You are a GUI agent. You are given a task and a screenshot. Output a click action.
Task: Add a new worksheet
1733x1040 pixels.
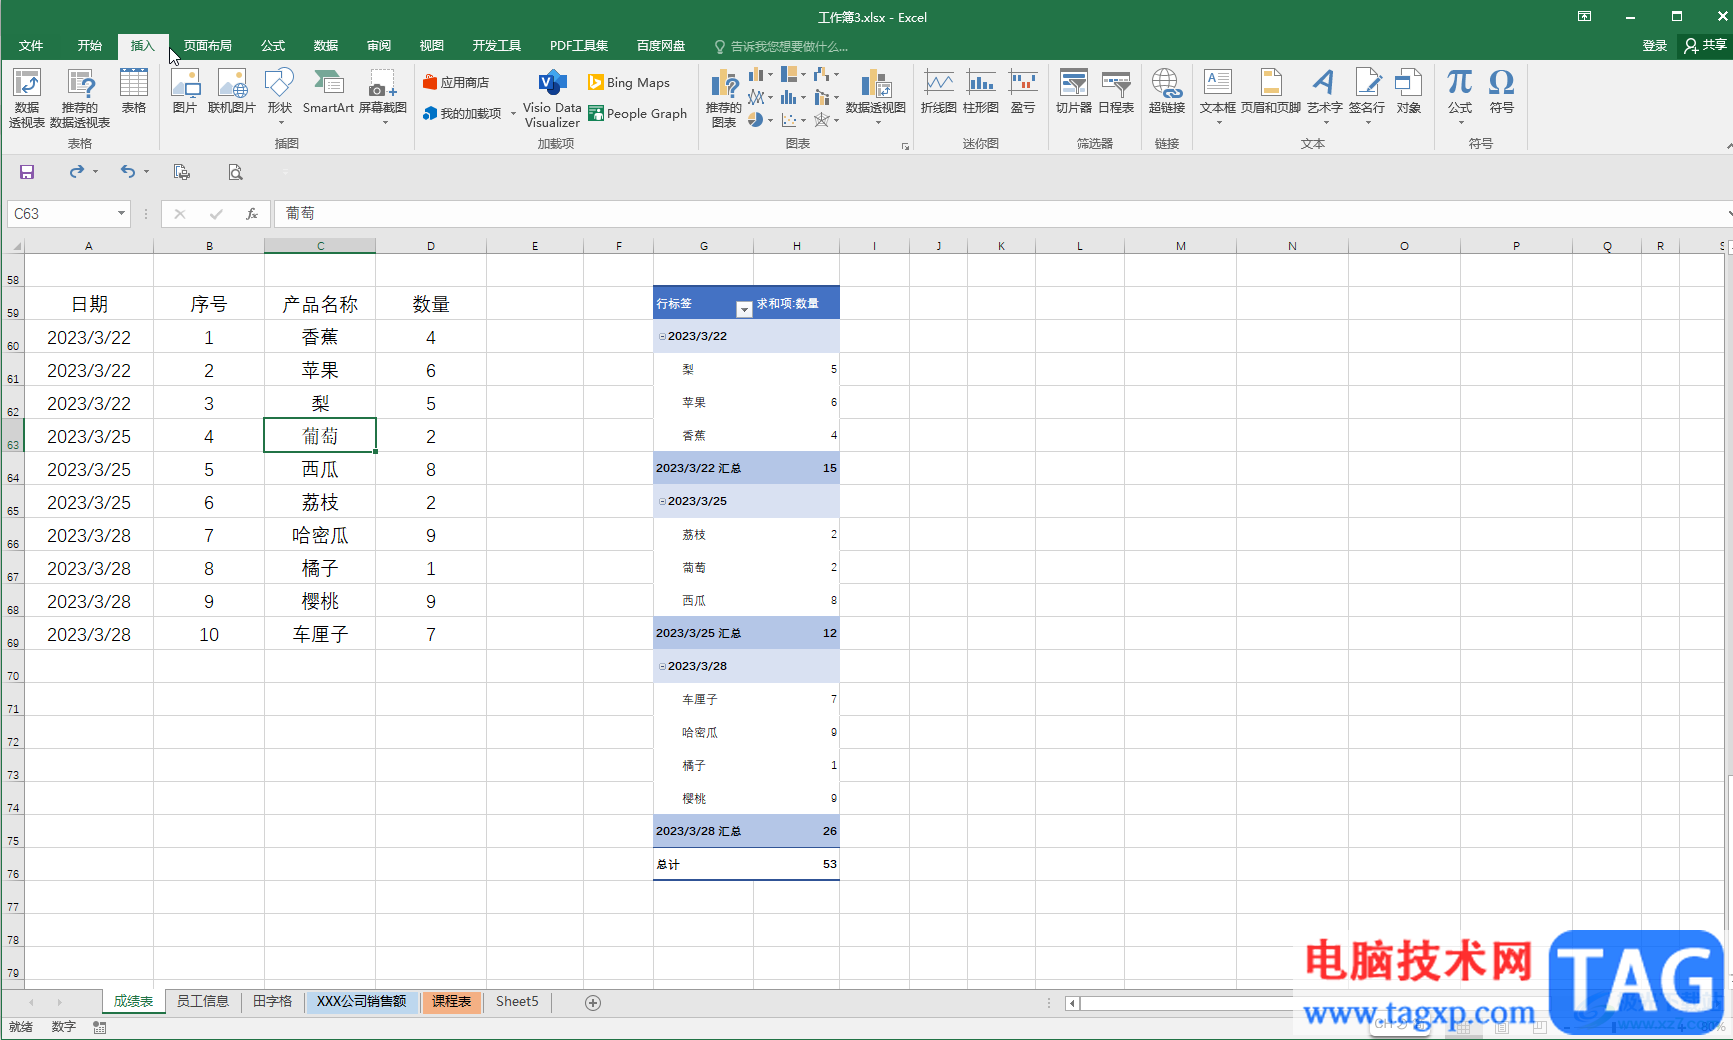593,1002
